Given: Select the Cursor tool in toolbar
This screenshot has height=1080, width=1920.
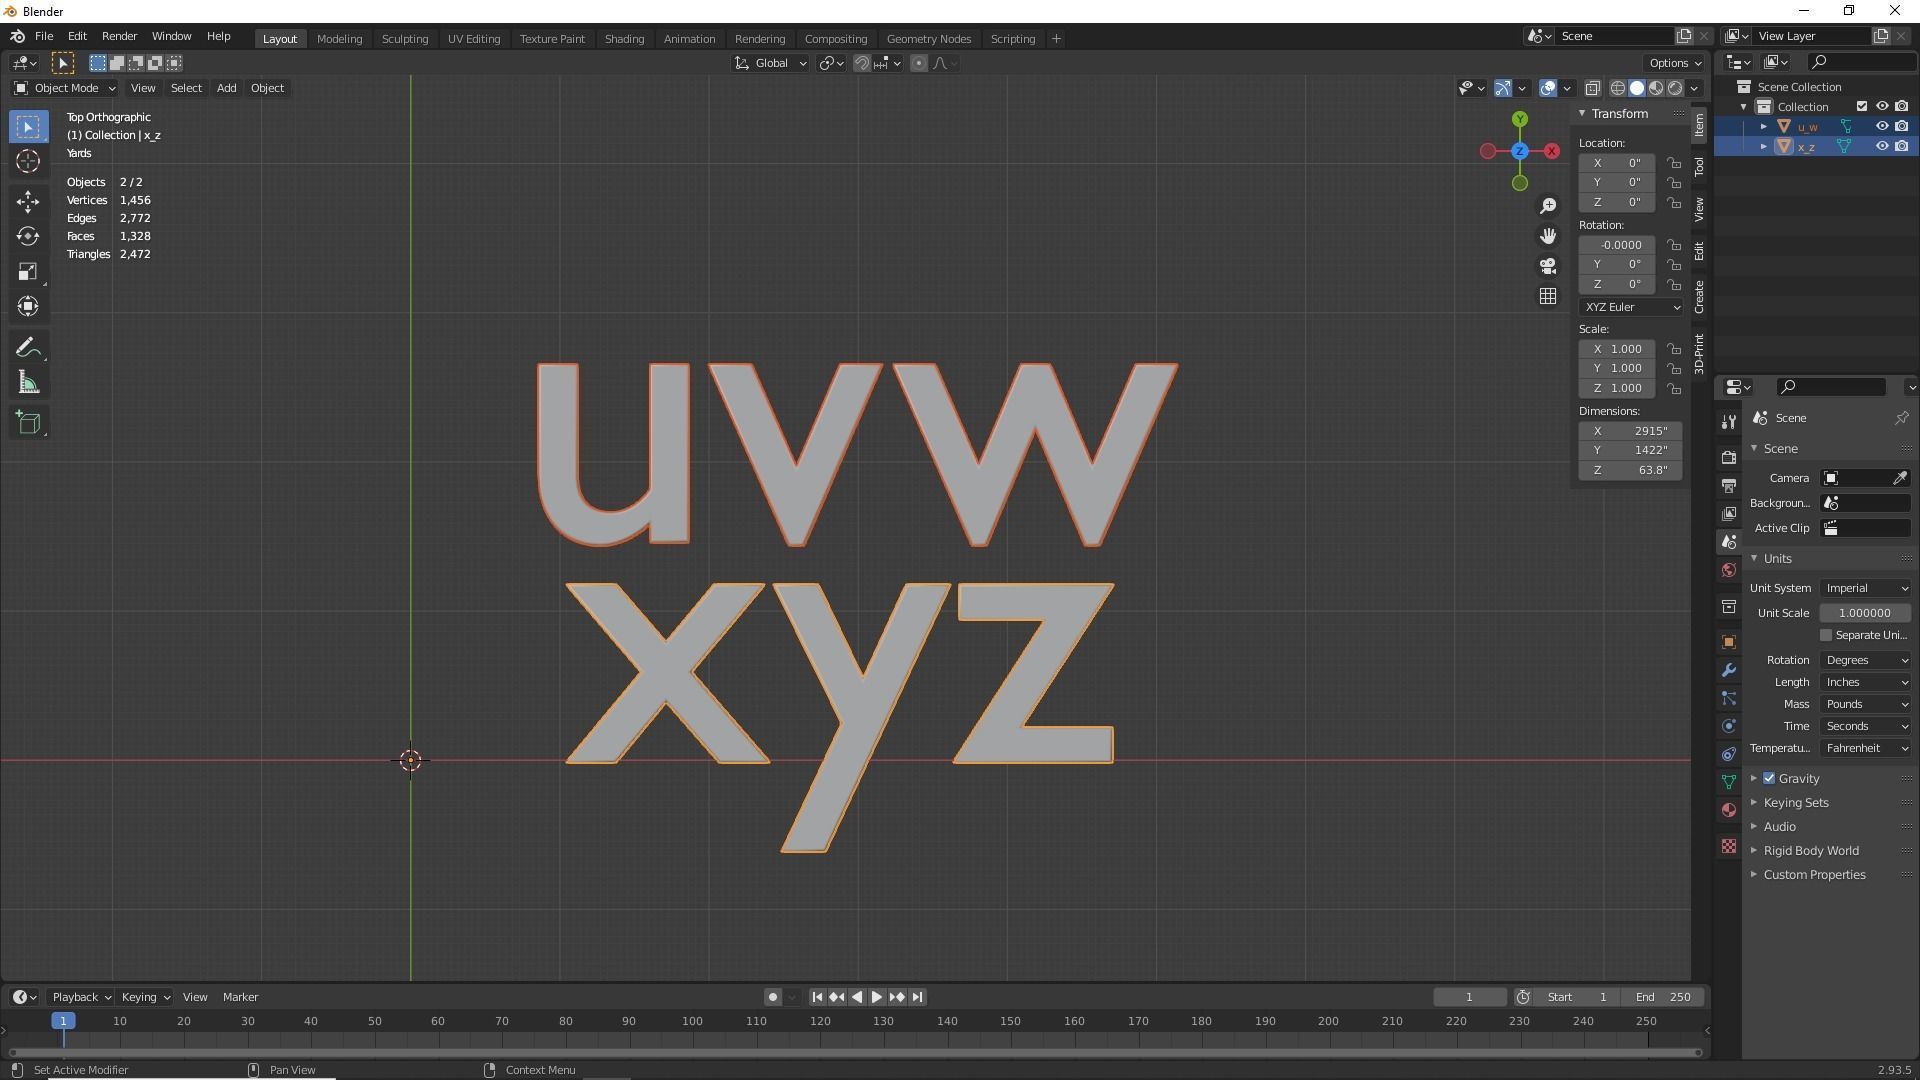Looking at the screenshot, I should click(x=28, y=161).
